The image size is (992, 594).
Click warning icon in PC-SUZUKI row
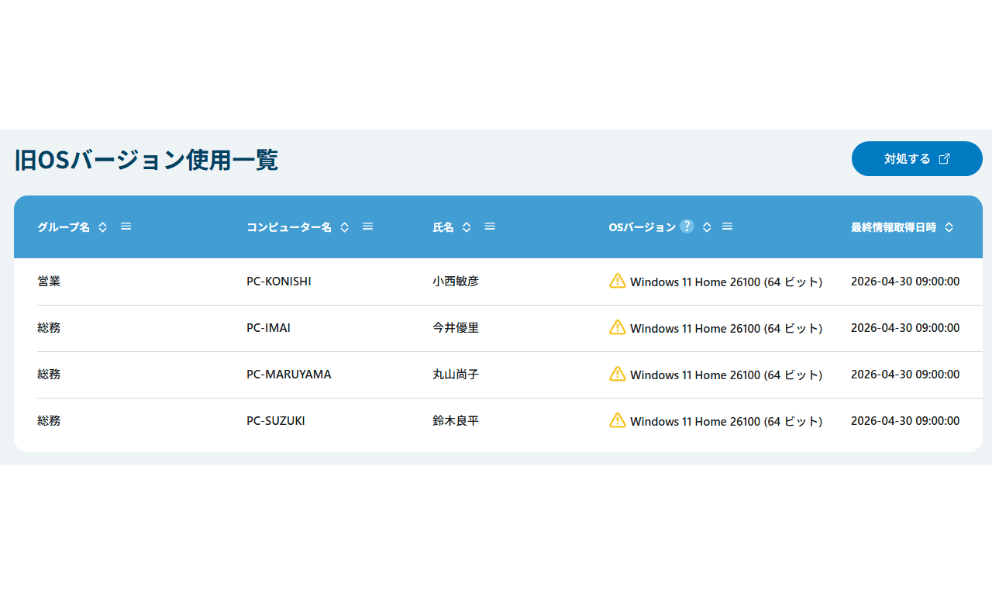coord(617,420)
